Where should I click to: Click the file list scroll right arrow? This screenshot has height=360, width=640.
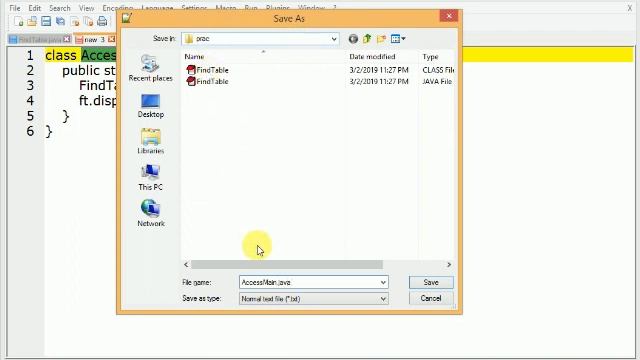coord(449,264)
